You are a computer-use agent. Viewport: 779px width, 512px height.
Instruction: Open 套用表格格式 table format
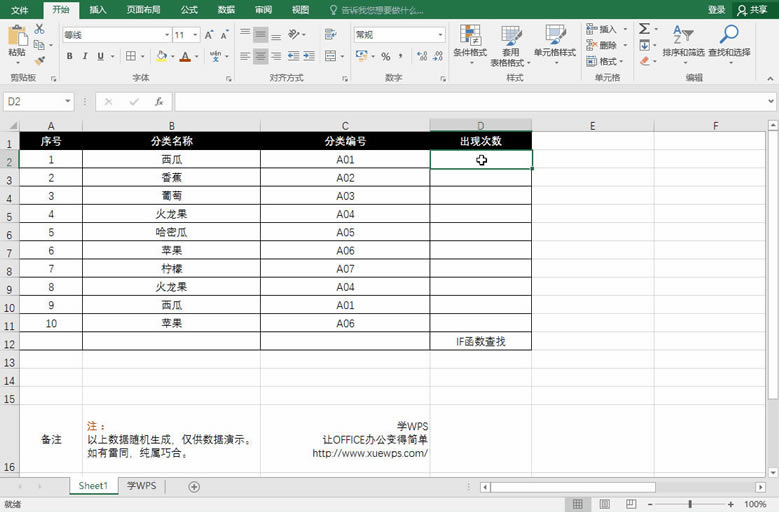(x=510, y=46)
